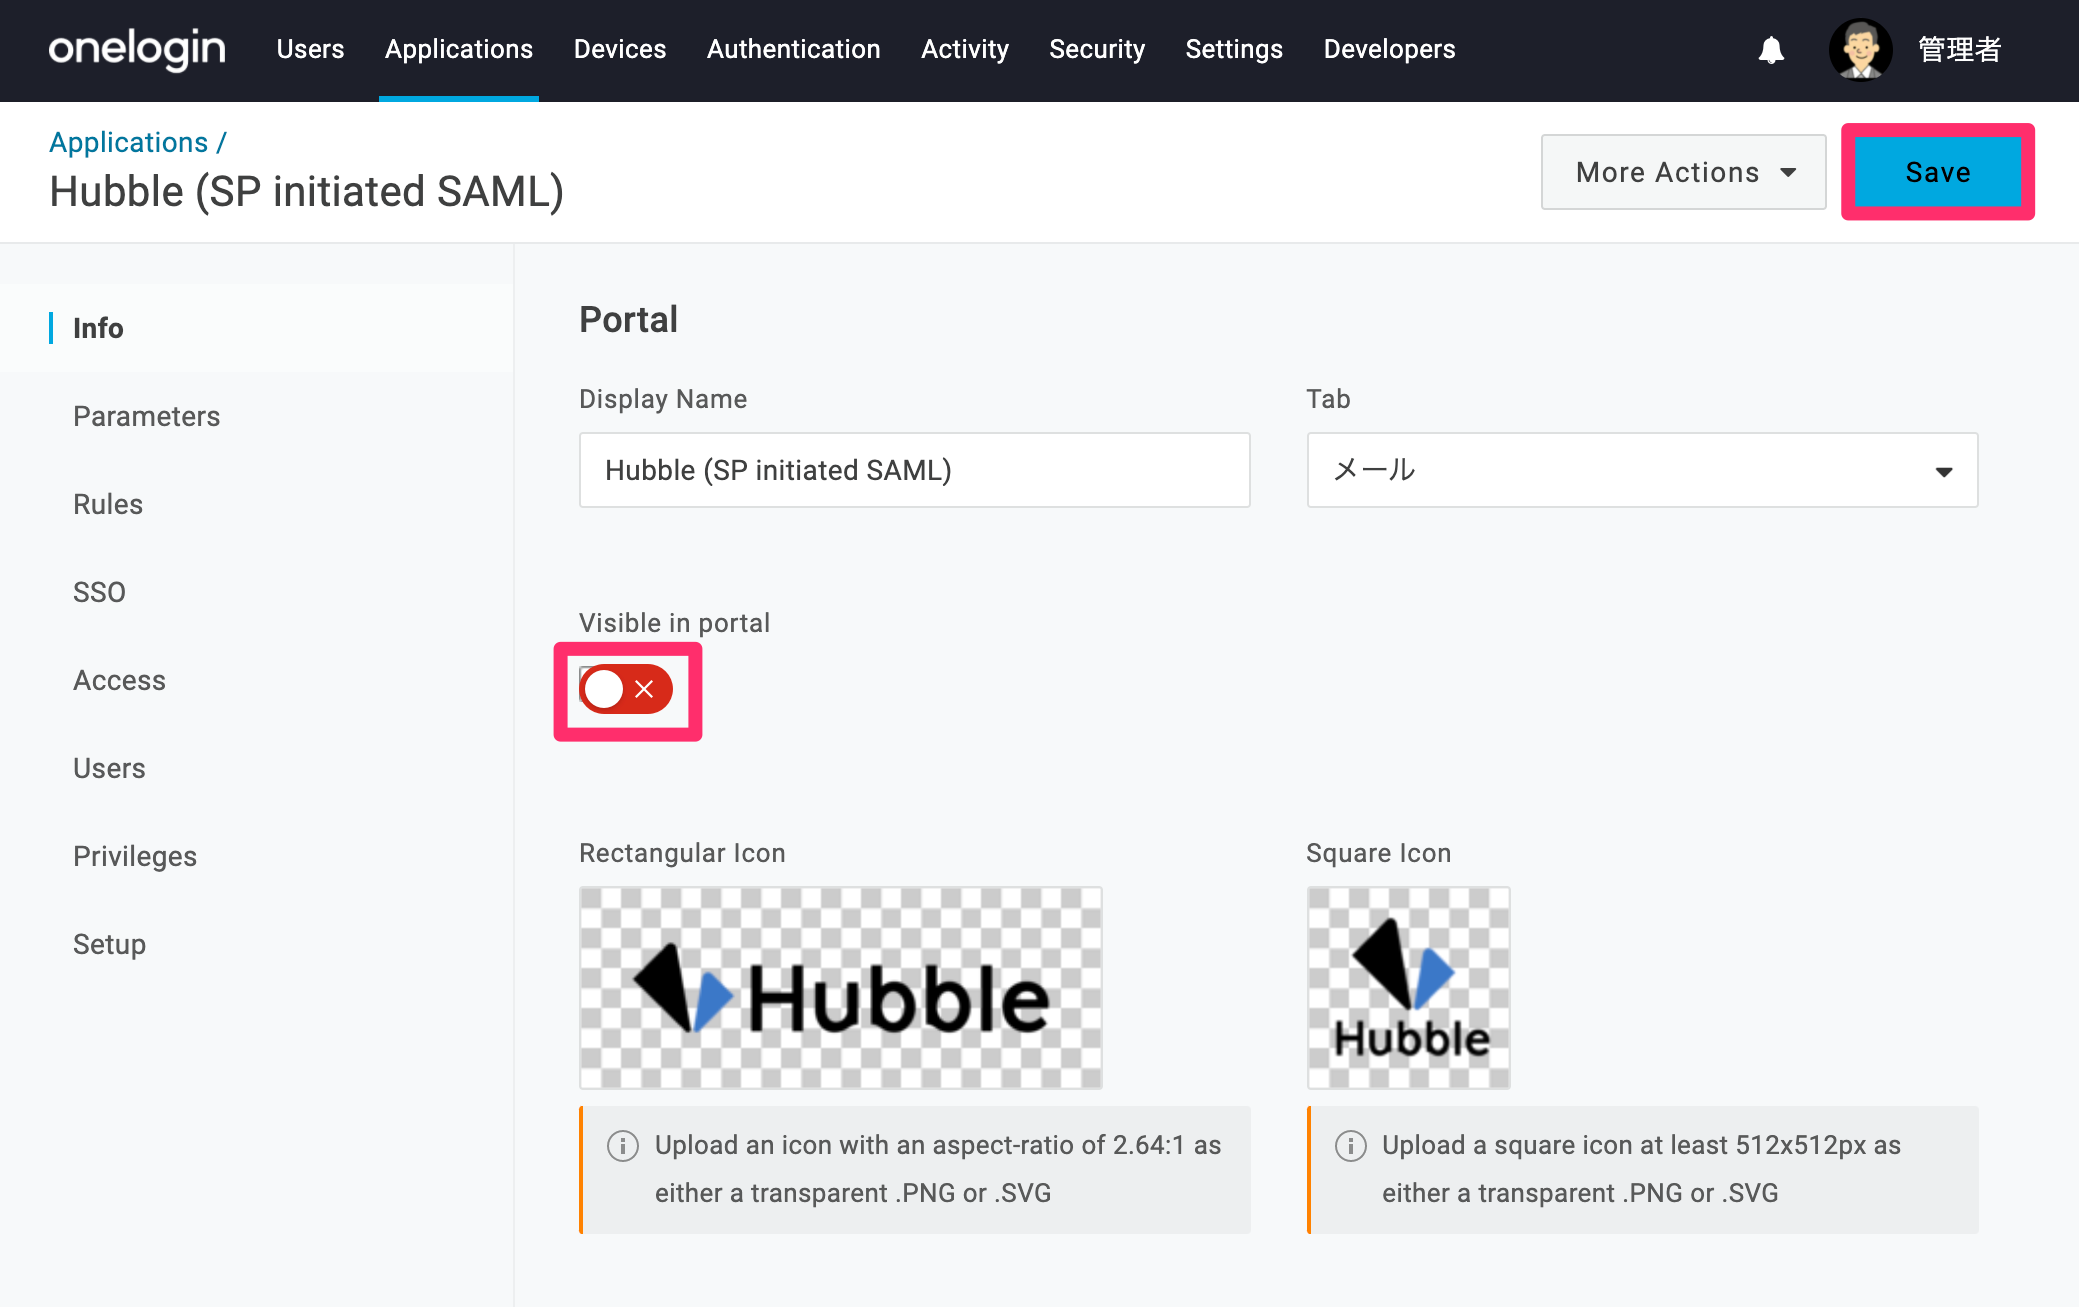Open the notifications bell
The height and width of the screenshot is (1307, 2079).
coord(1771,50)
